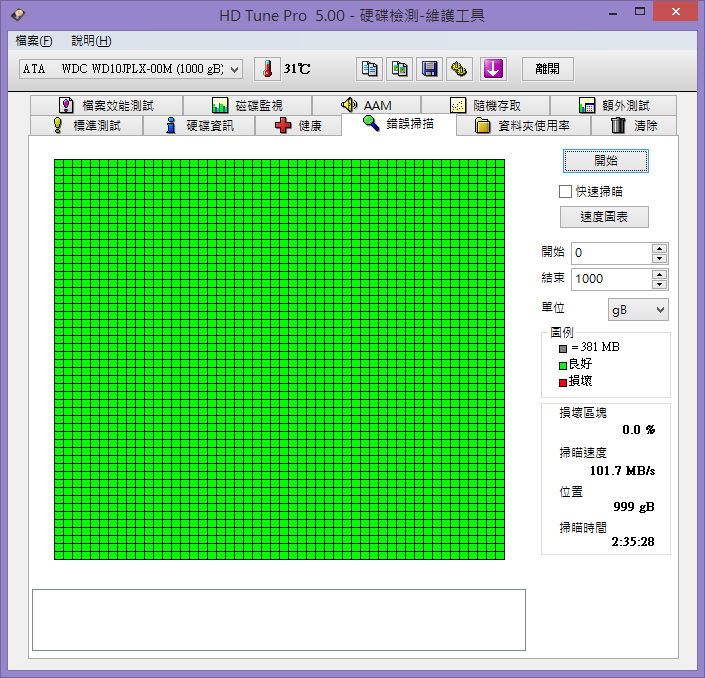Screen dimensions: 705x678
Task: Select the 錯誤掃描 tab
Action: 398,124
